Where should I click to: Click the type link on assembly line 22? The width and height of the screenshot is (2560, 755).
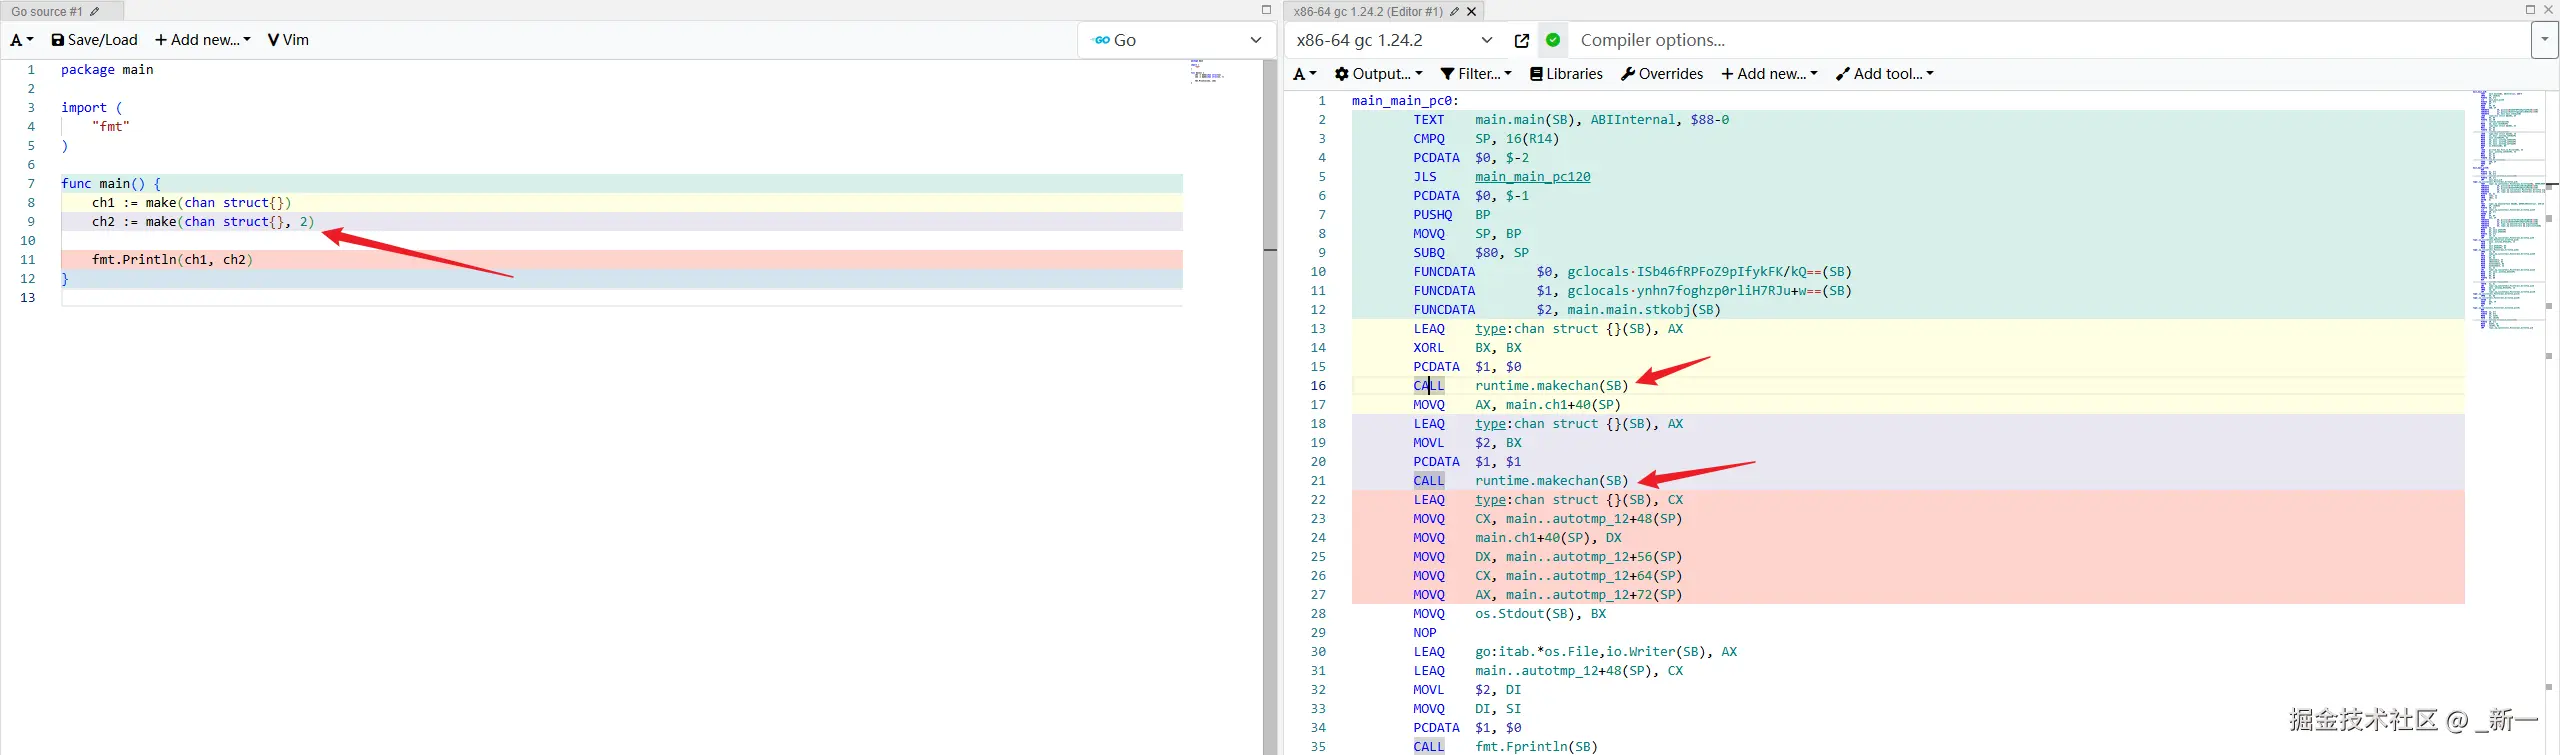click(1490, 500)
